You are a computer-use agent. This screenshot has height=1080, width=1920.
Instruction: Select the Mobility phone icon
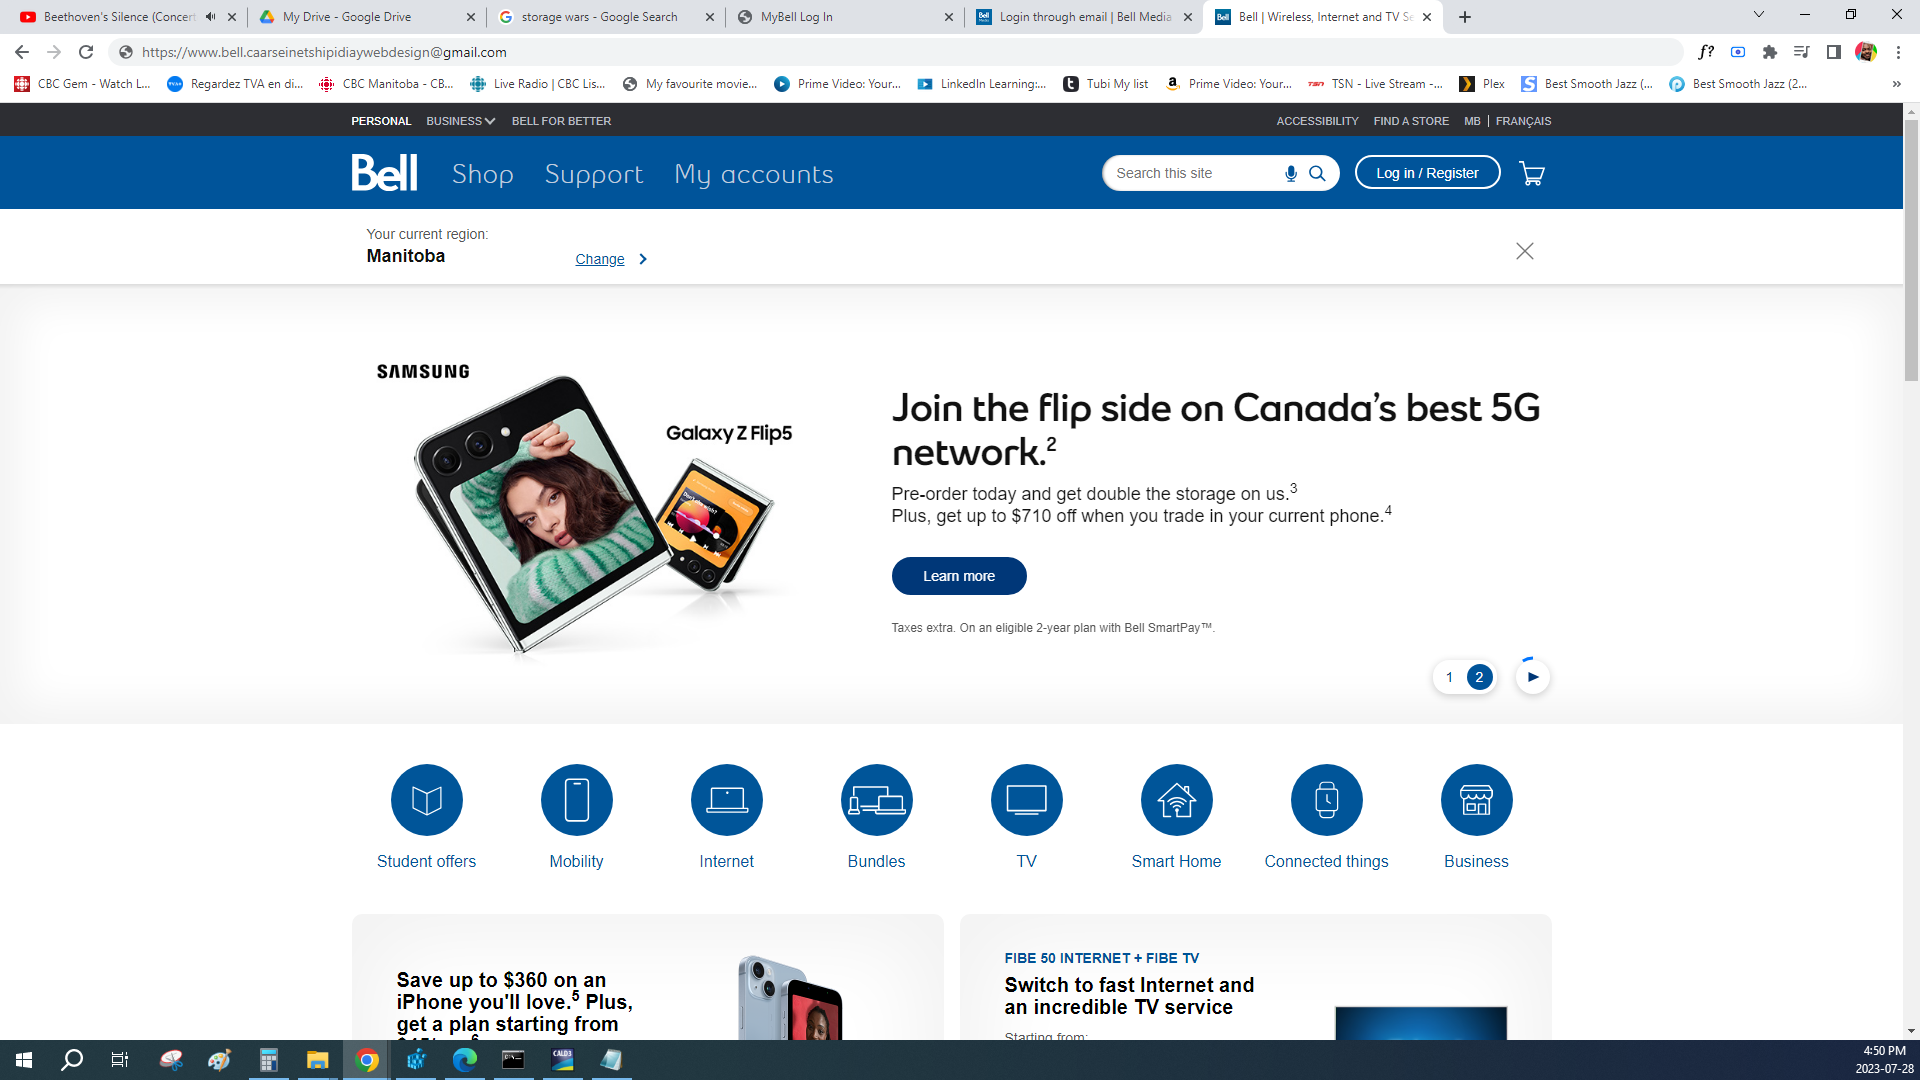coord(576,800)
